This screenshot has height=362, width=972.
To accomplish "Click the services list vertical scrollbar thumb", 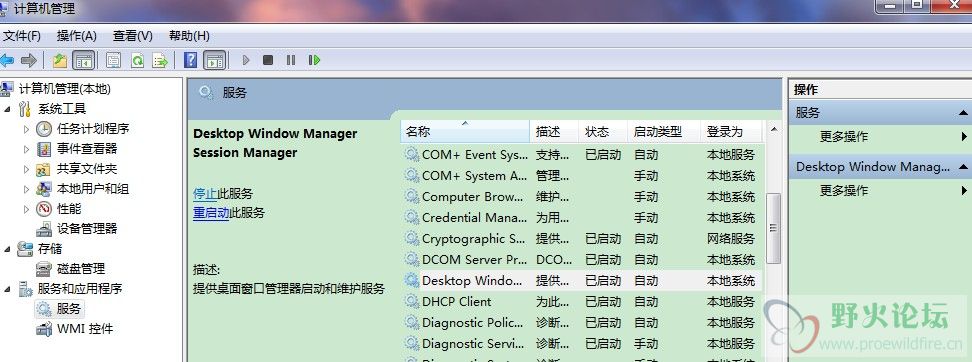I will pos(773,228).
